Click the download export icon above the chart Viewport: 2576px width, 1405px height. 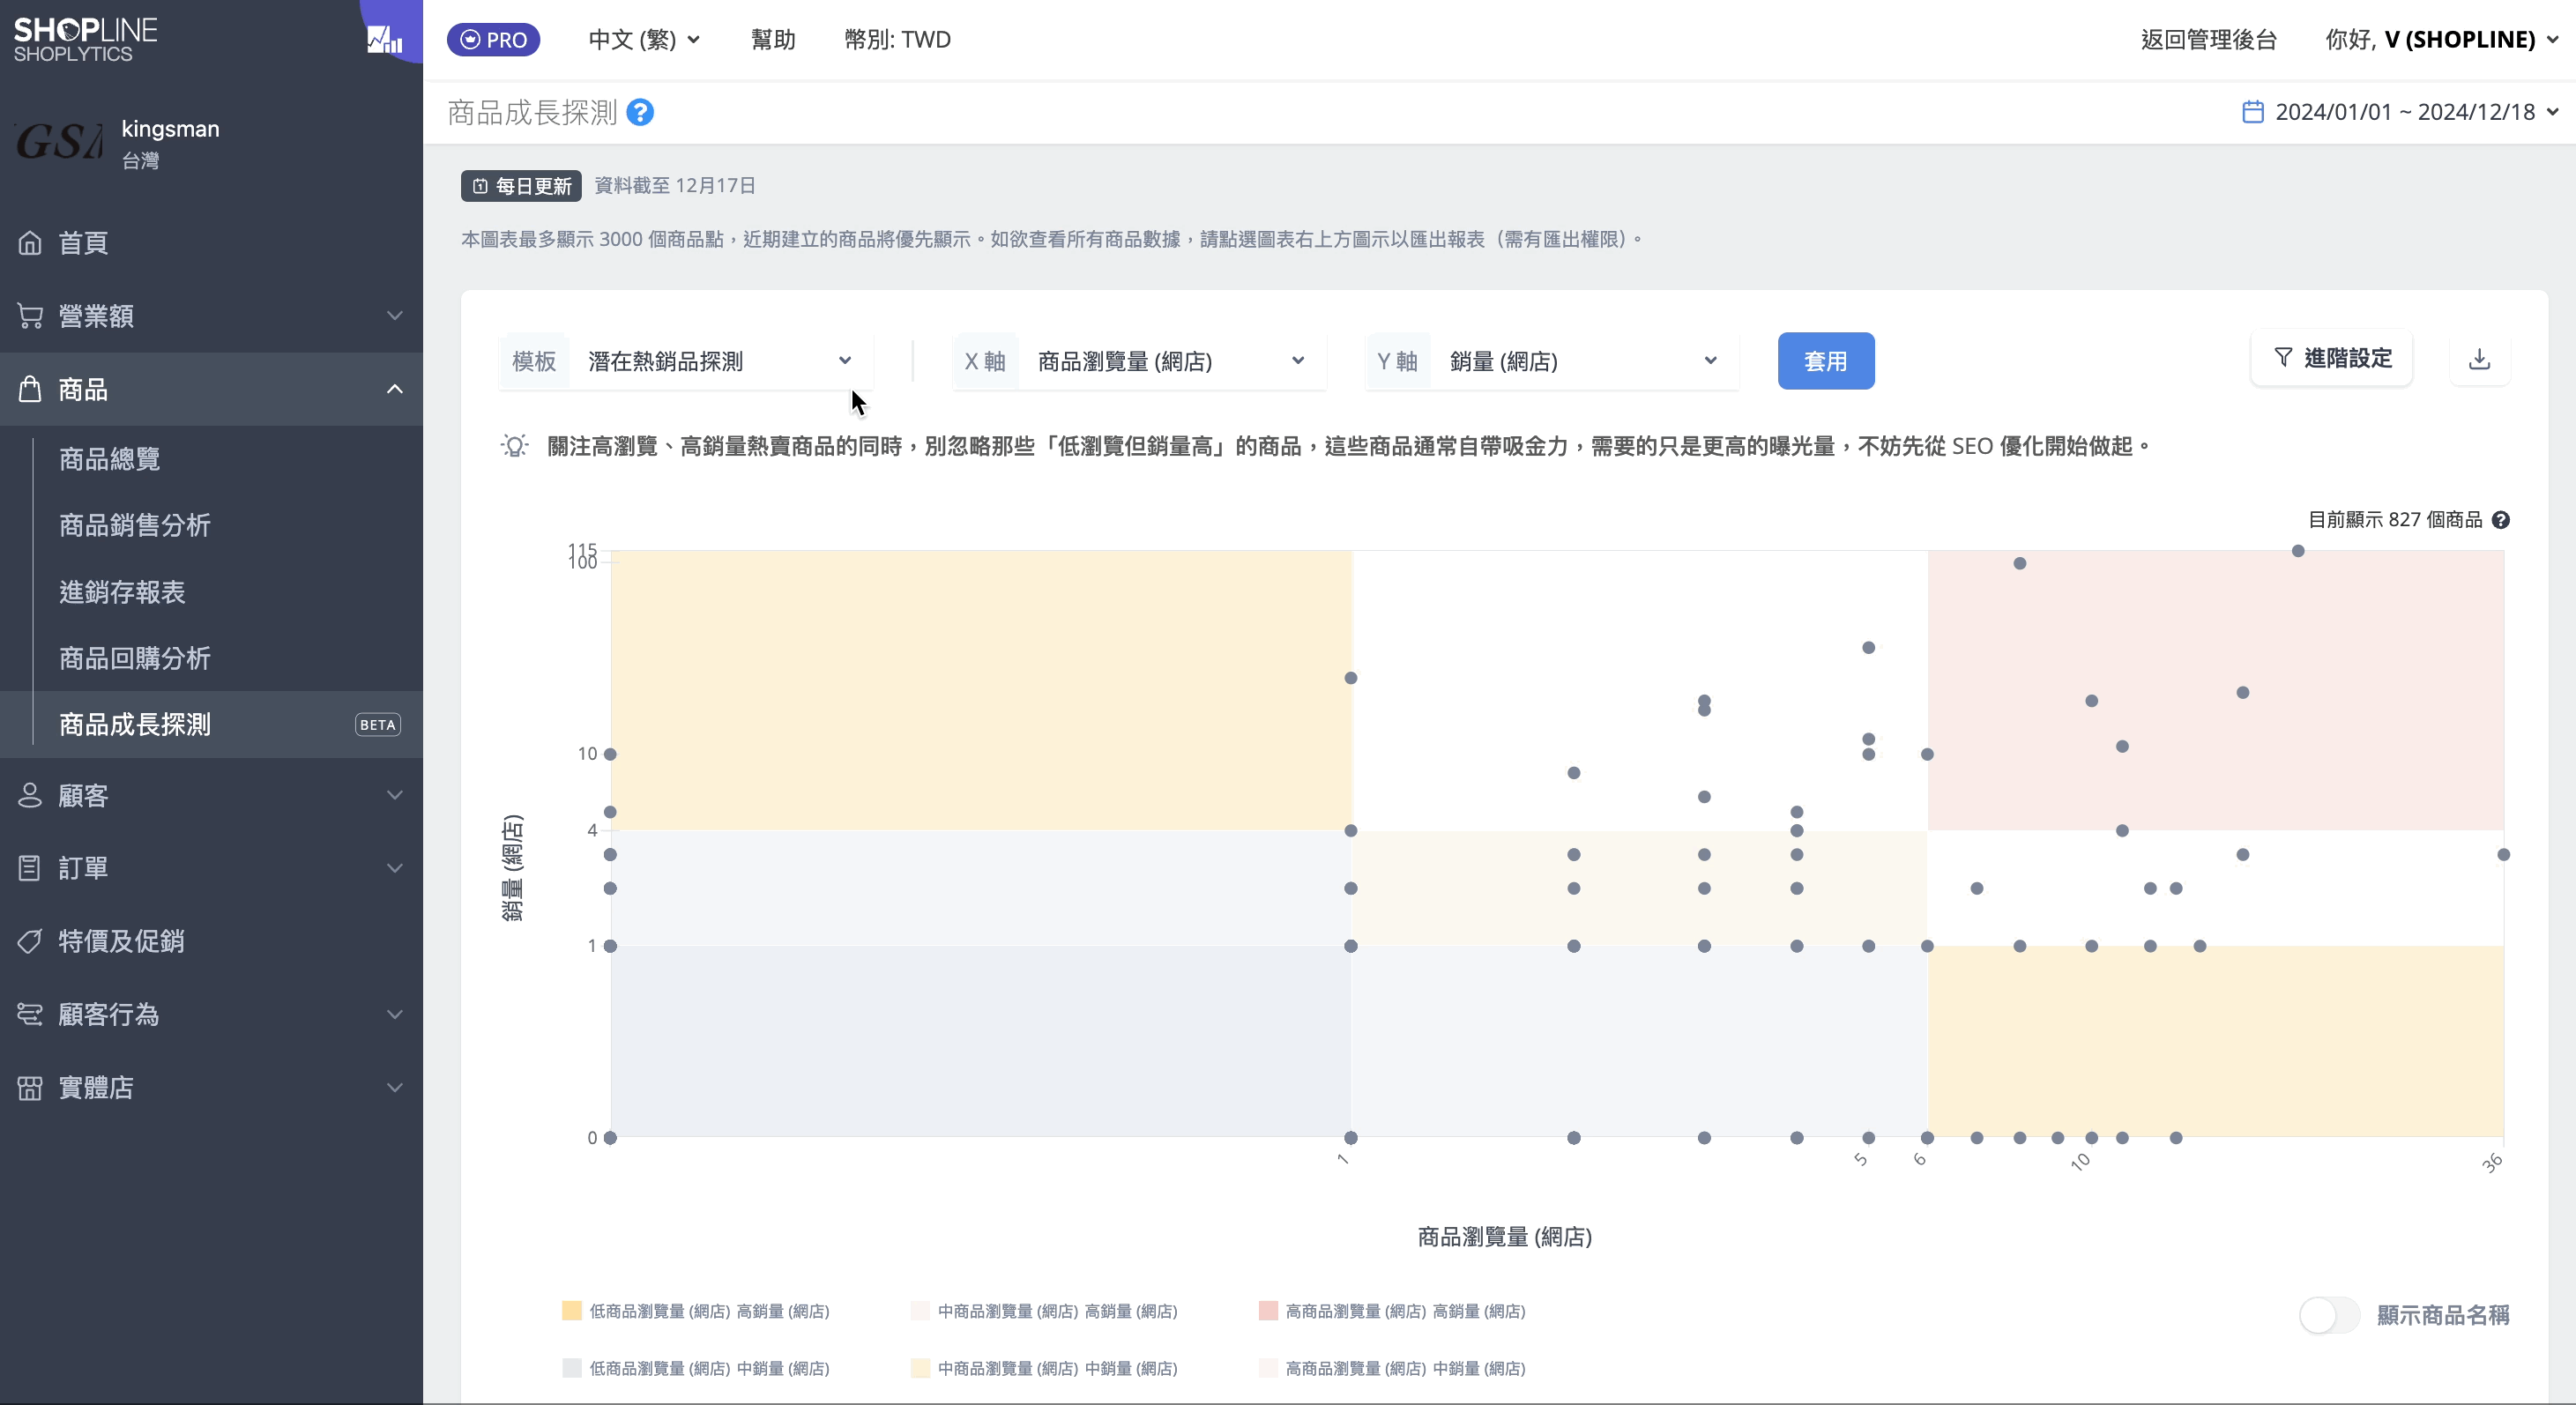tap(2479, 359)
